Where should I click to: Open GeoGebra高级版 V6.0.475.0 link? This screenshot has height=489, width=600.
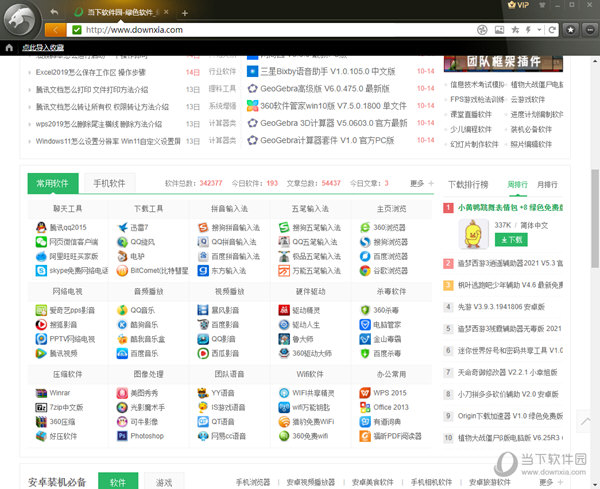[325, 89]
